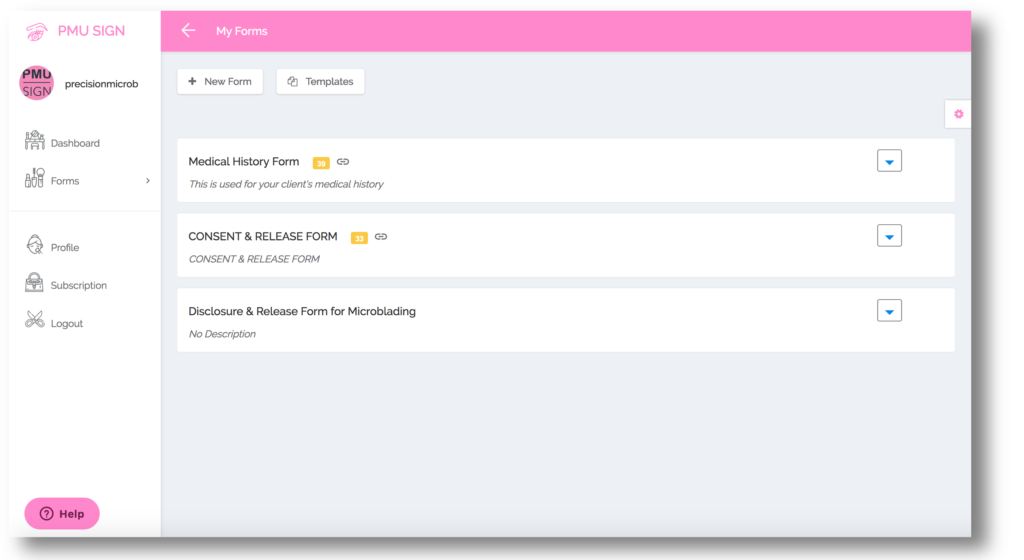Click 'This is used for your client's medical history'
The width and height of the screenshot is (1024, 560).
tap(286, 184)
